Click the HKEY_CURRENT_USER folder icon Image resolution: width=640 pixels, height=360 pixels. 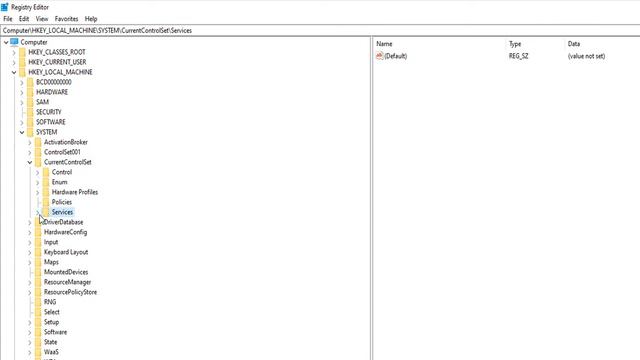point(22,62)
